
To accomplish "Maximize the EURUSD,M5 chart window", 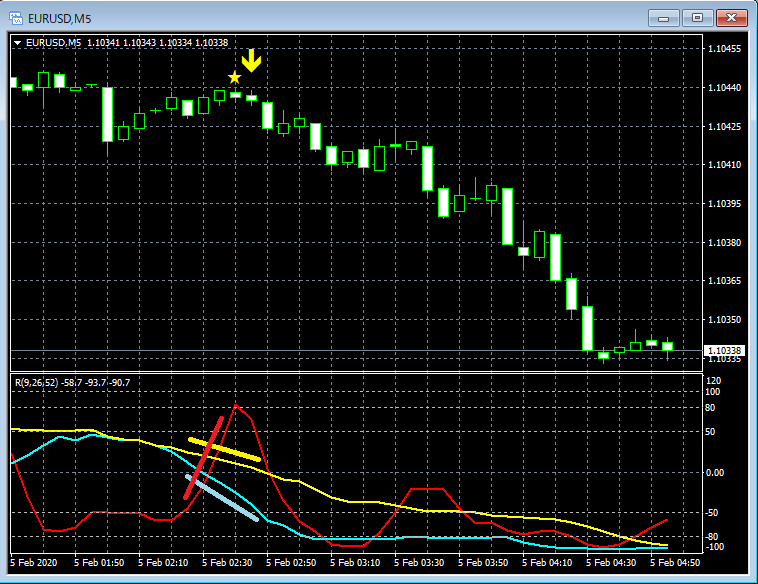I will pyautogui.click(x=697, y=18).
